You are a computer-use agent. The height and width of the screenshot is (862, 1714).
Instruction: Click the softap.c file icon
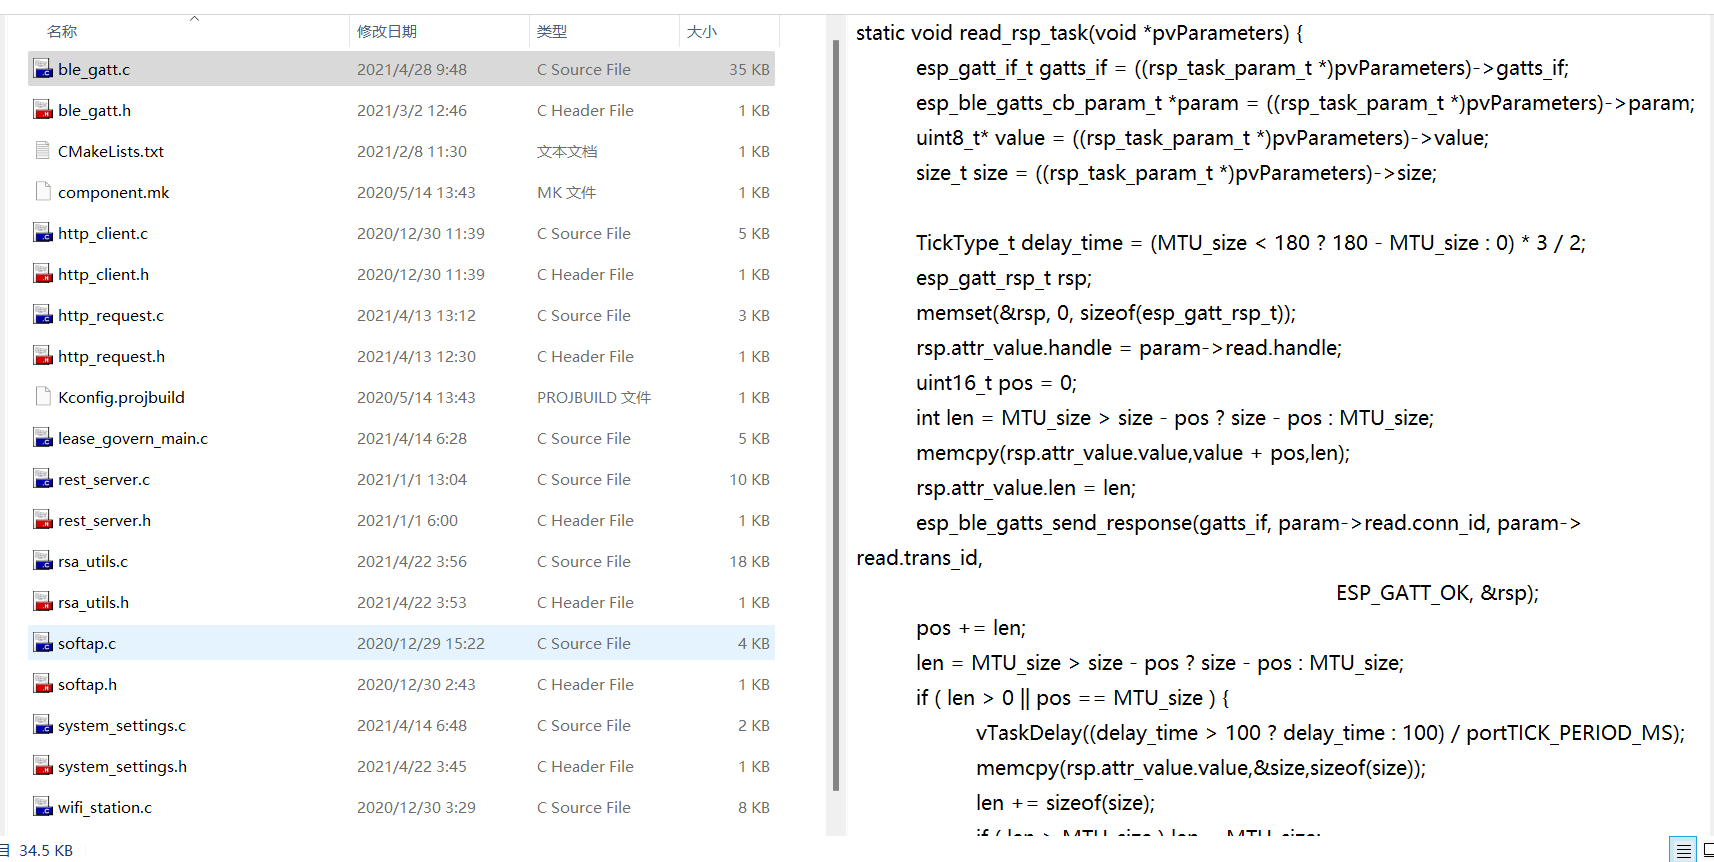[x=43, y=643]
